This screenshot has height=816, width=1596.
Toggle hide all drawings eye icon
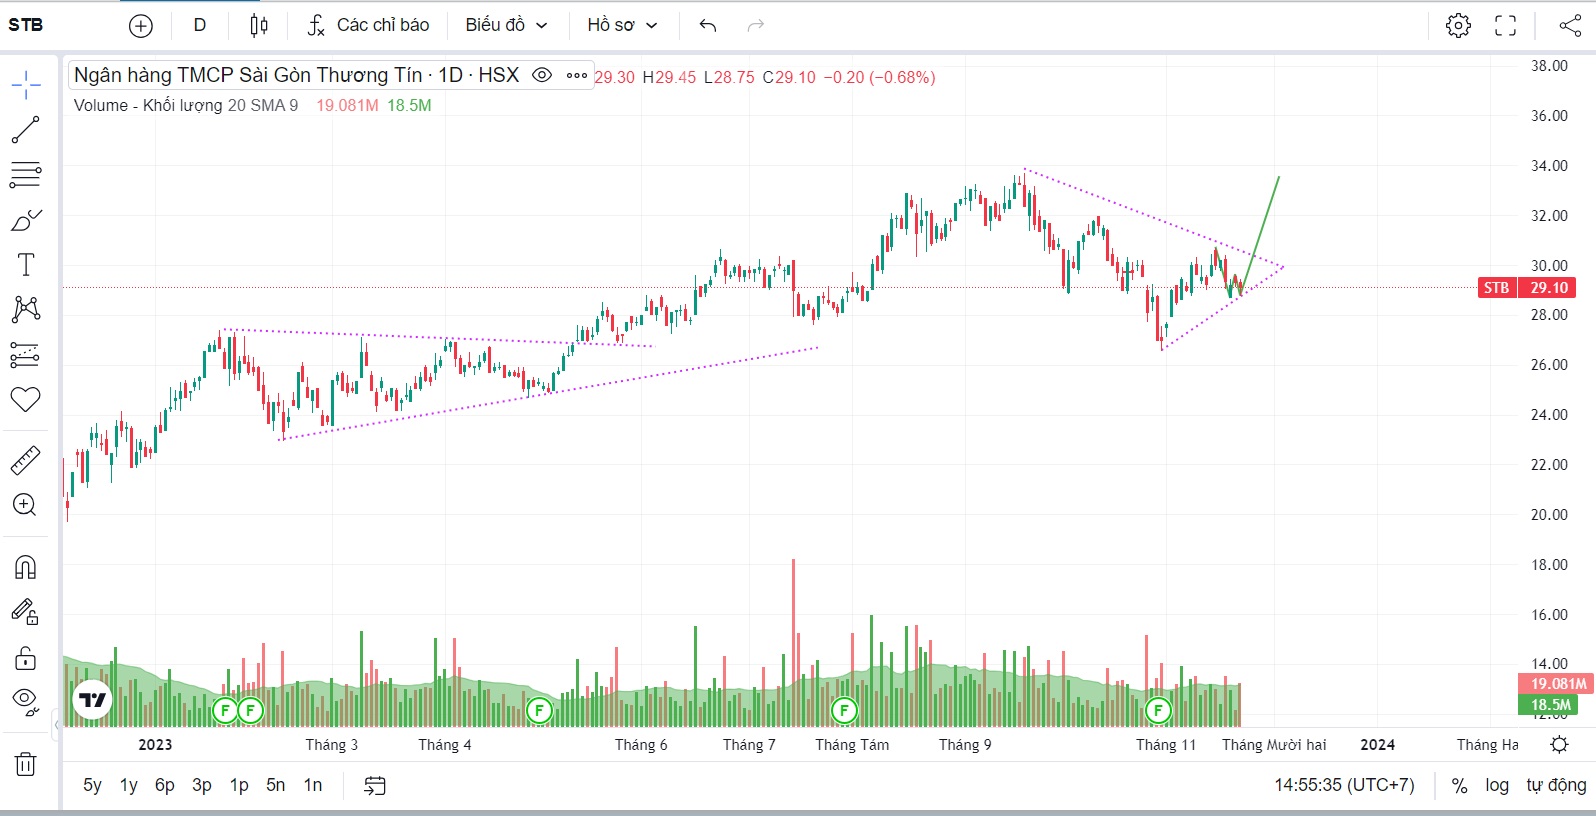(26, 701)
